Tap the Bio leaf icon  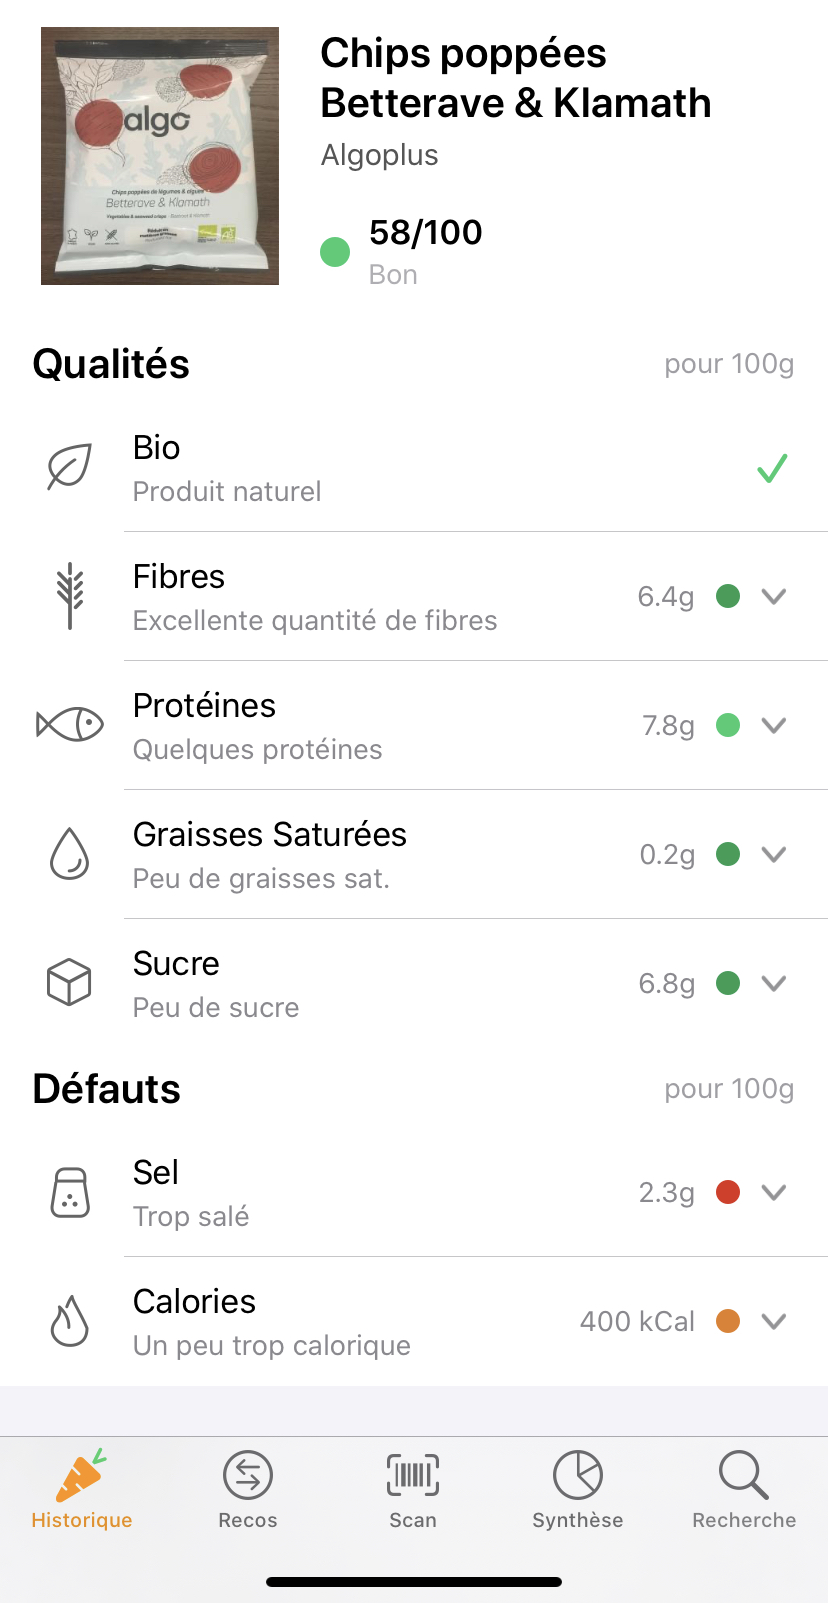[x=70, y=467]
